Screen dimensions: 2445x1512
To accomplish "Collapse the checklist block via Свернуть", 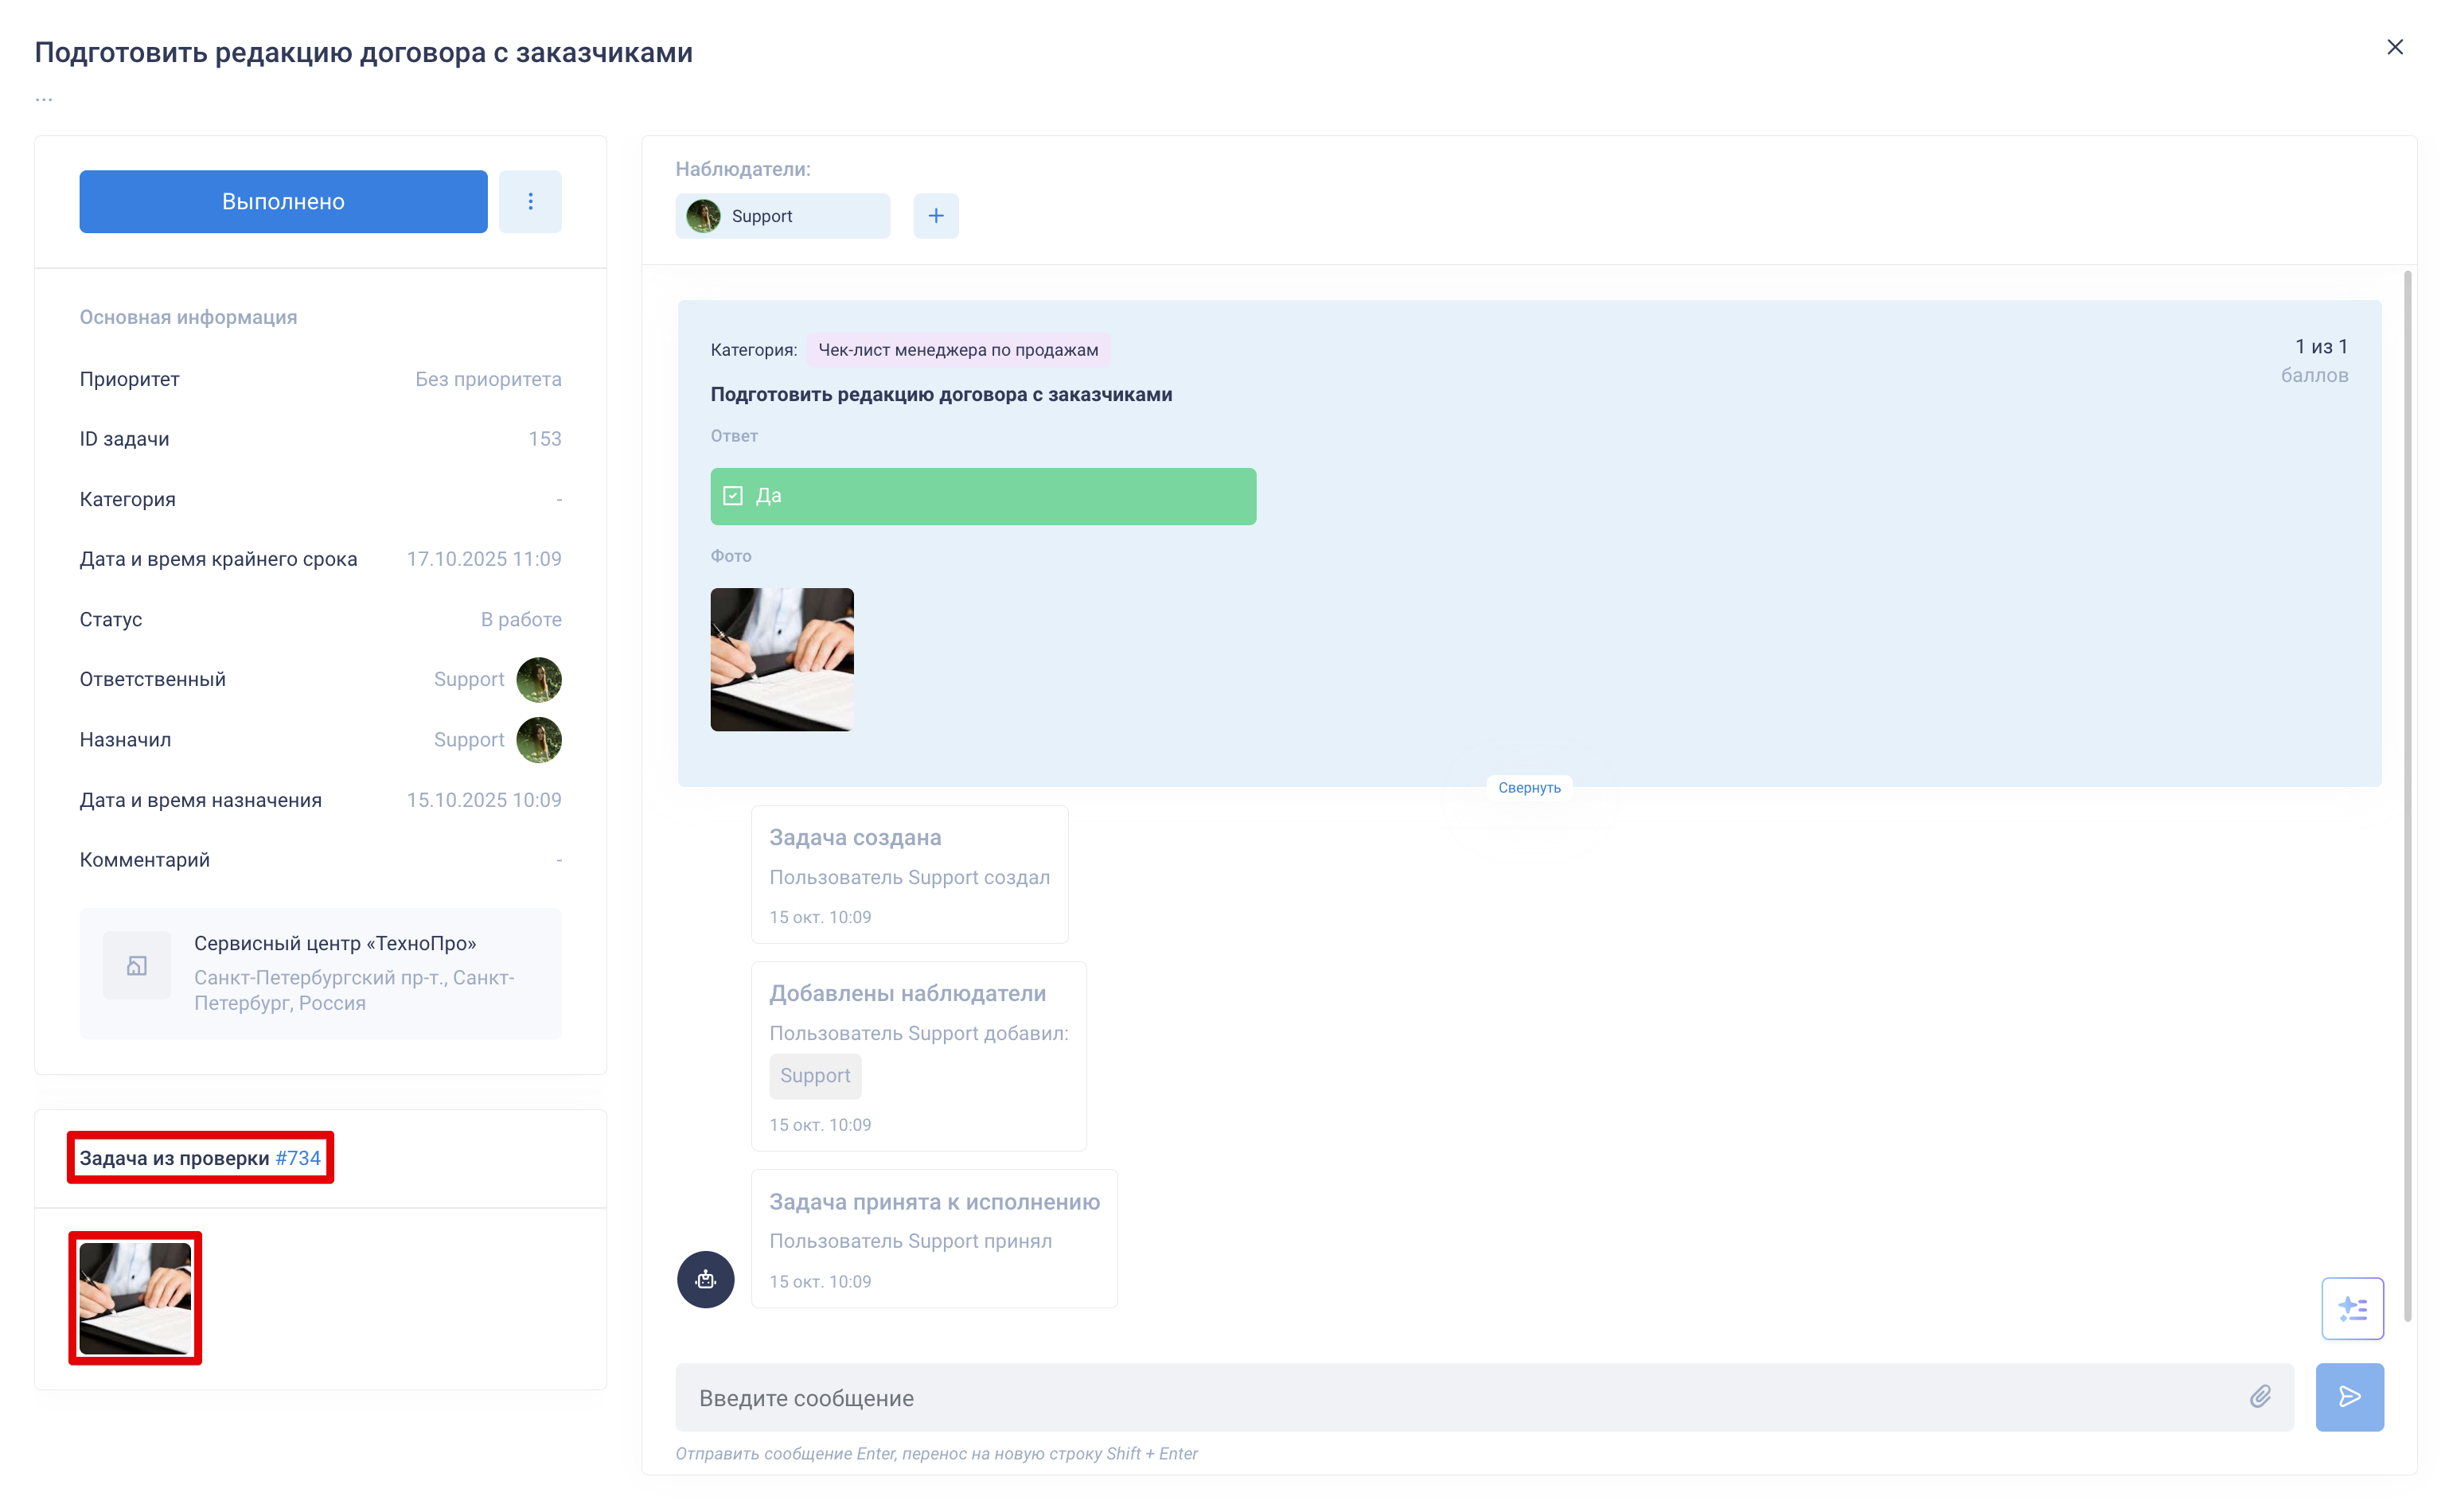I will point(1528,787).
